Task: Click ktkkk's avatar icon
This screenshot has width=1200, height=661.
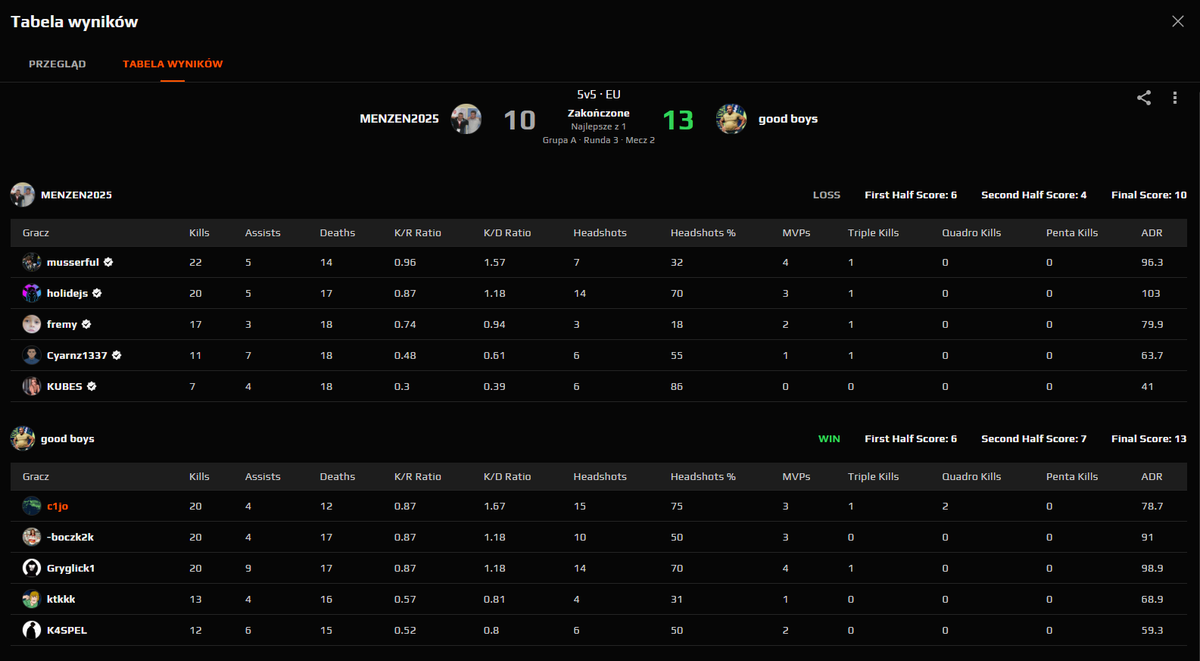Action: coord(32,599)
